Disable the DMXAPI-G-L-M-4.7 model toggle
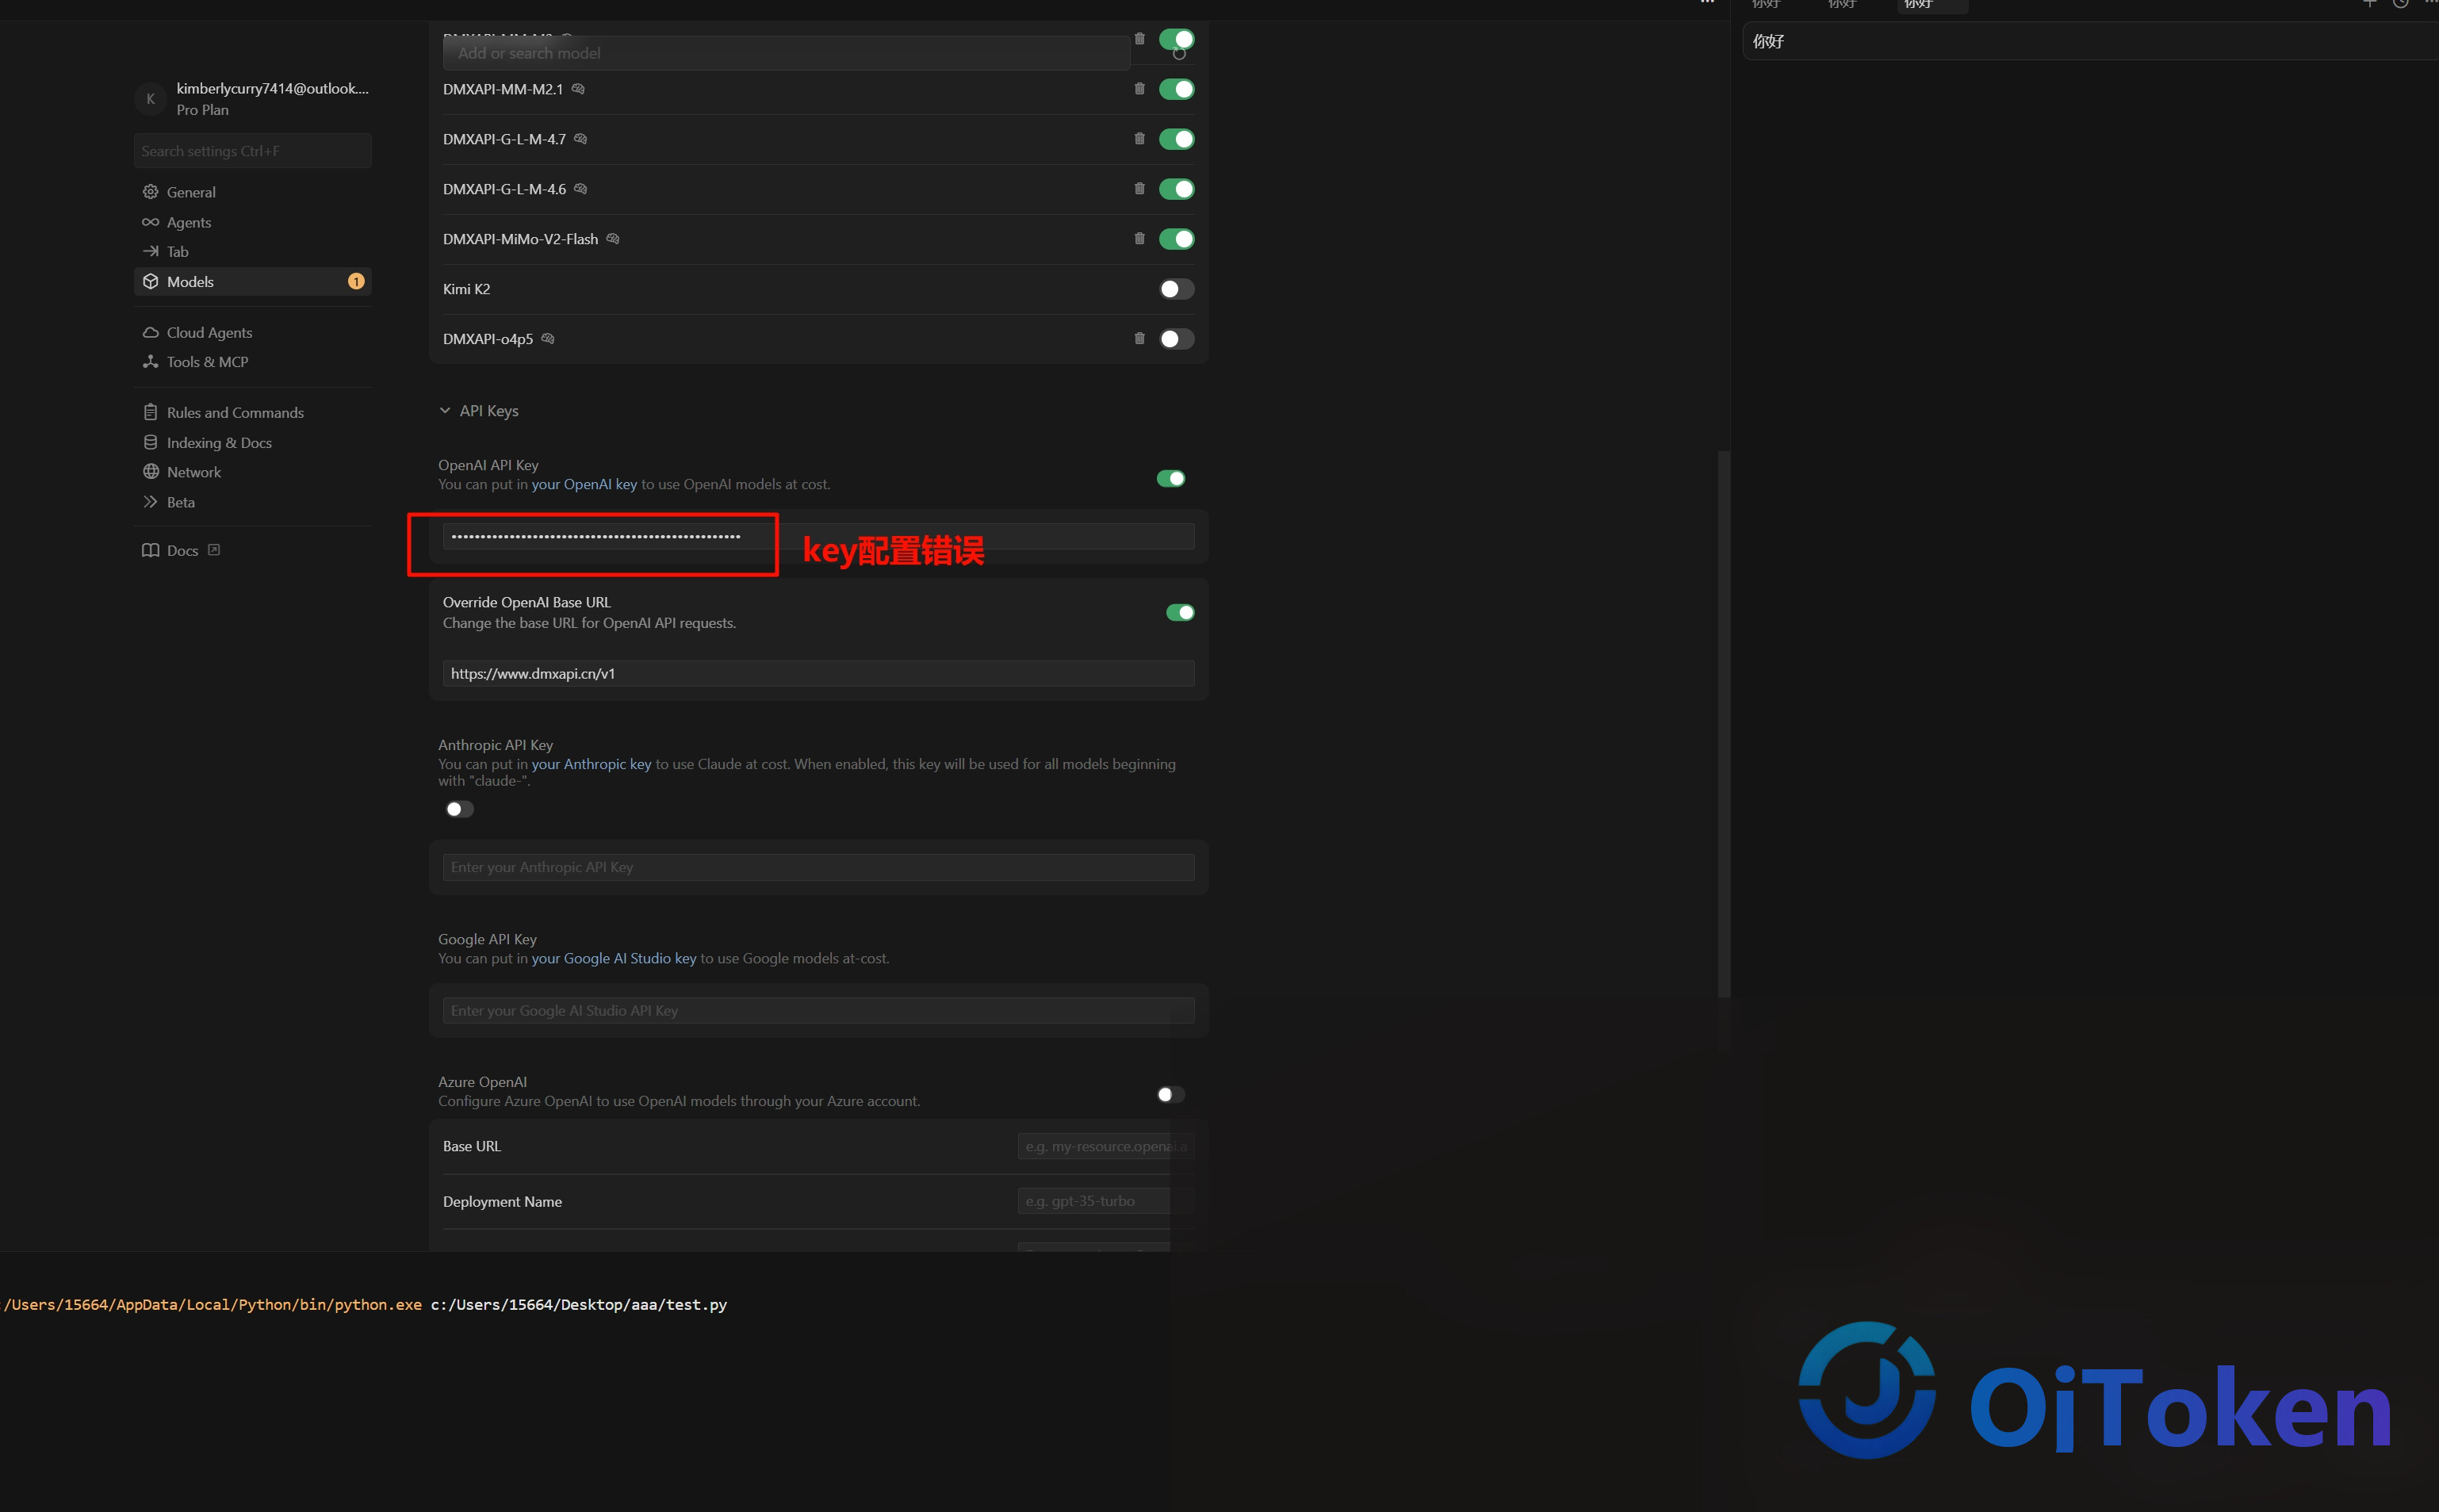 (1177, 139)
